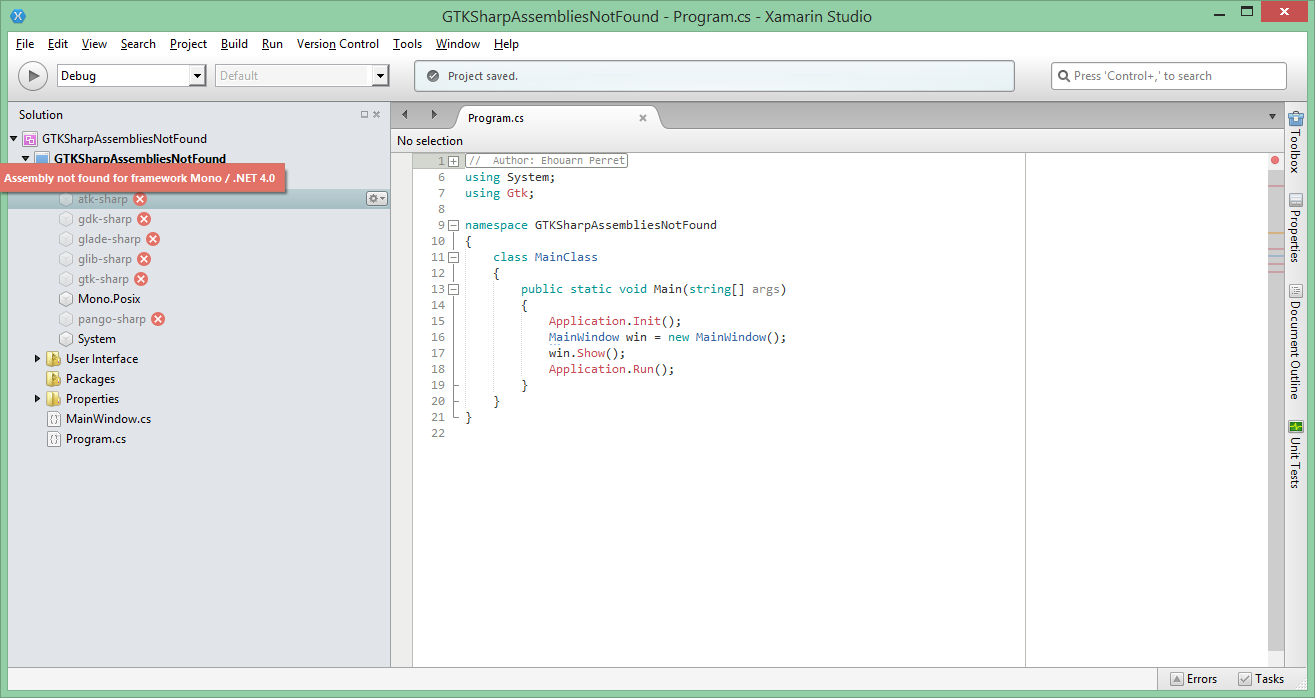The height and width of the screenshot is (698, 1315).
Task: Collapse the MainClass fold on line 11
Action: (x=453, y=257)
